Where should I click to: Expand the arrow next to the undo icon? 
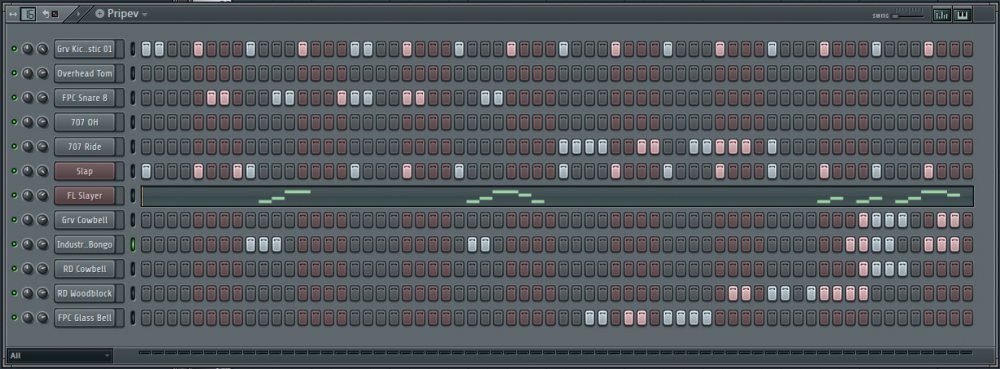click(x=78, y=13)
